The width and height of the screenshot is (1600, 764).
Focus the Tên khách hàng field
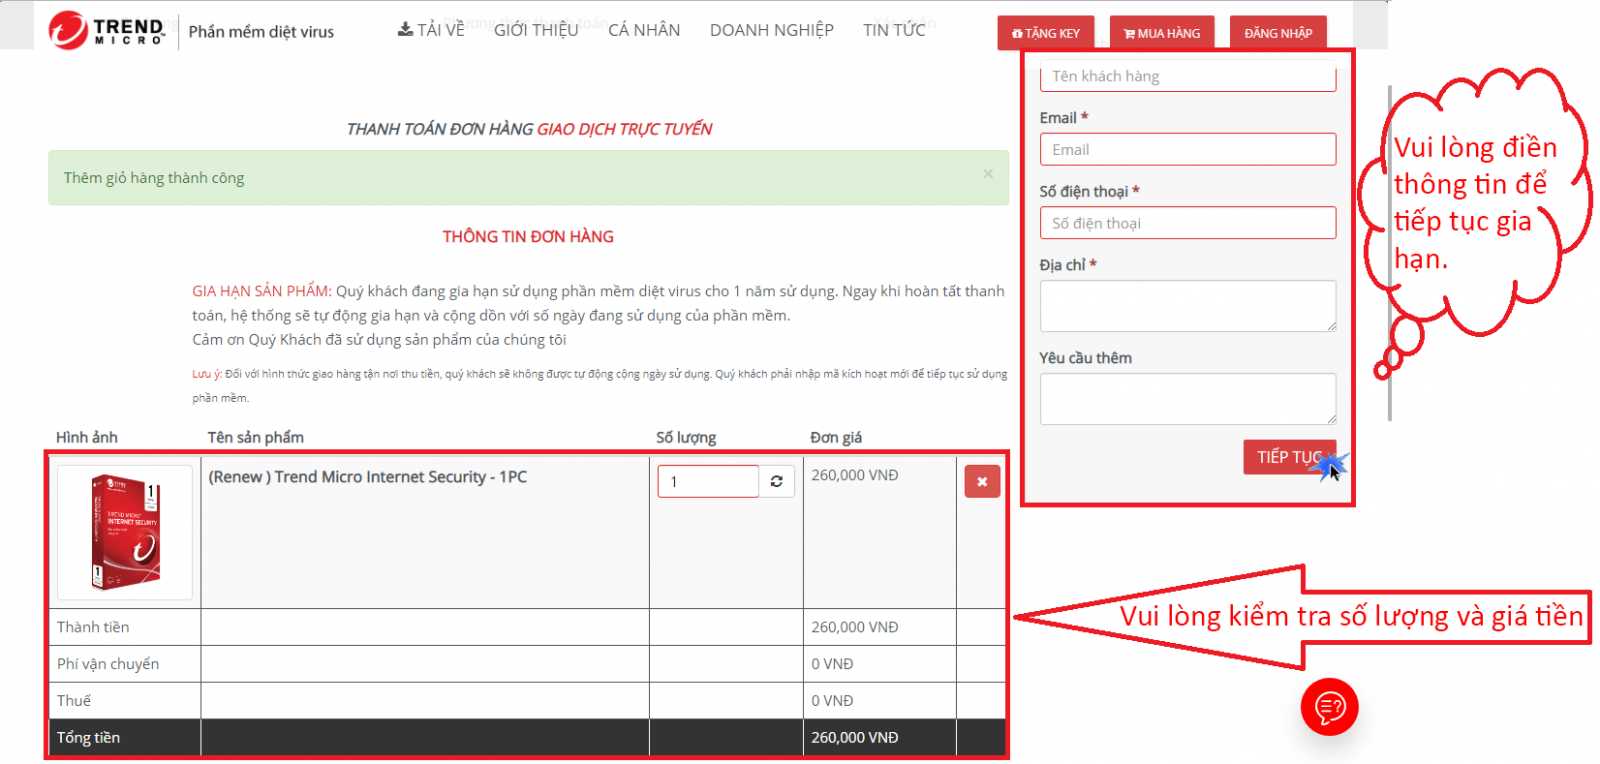(x=1188, y=76)
